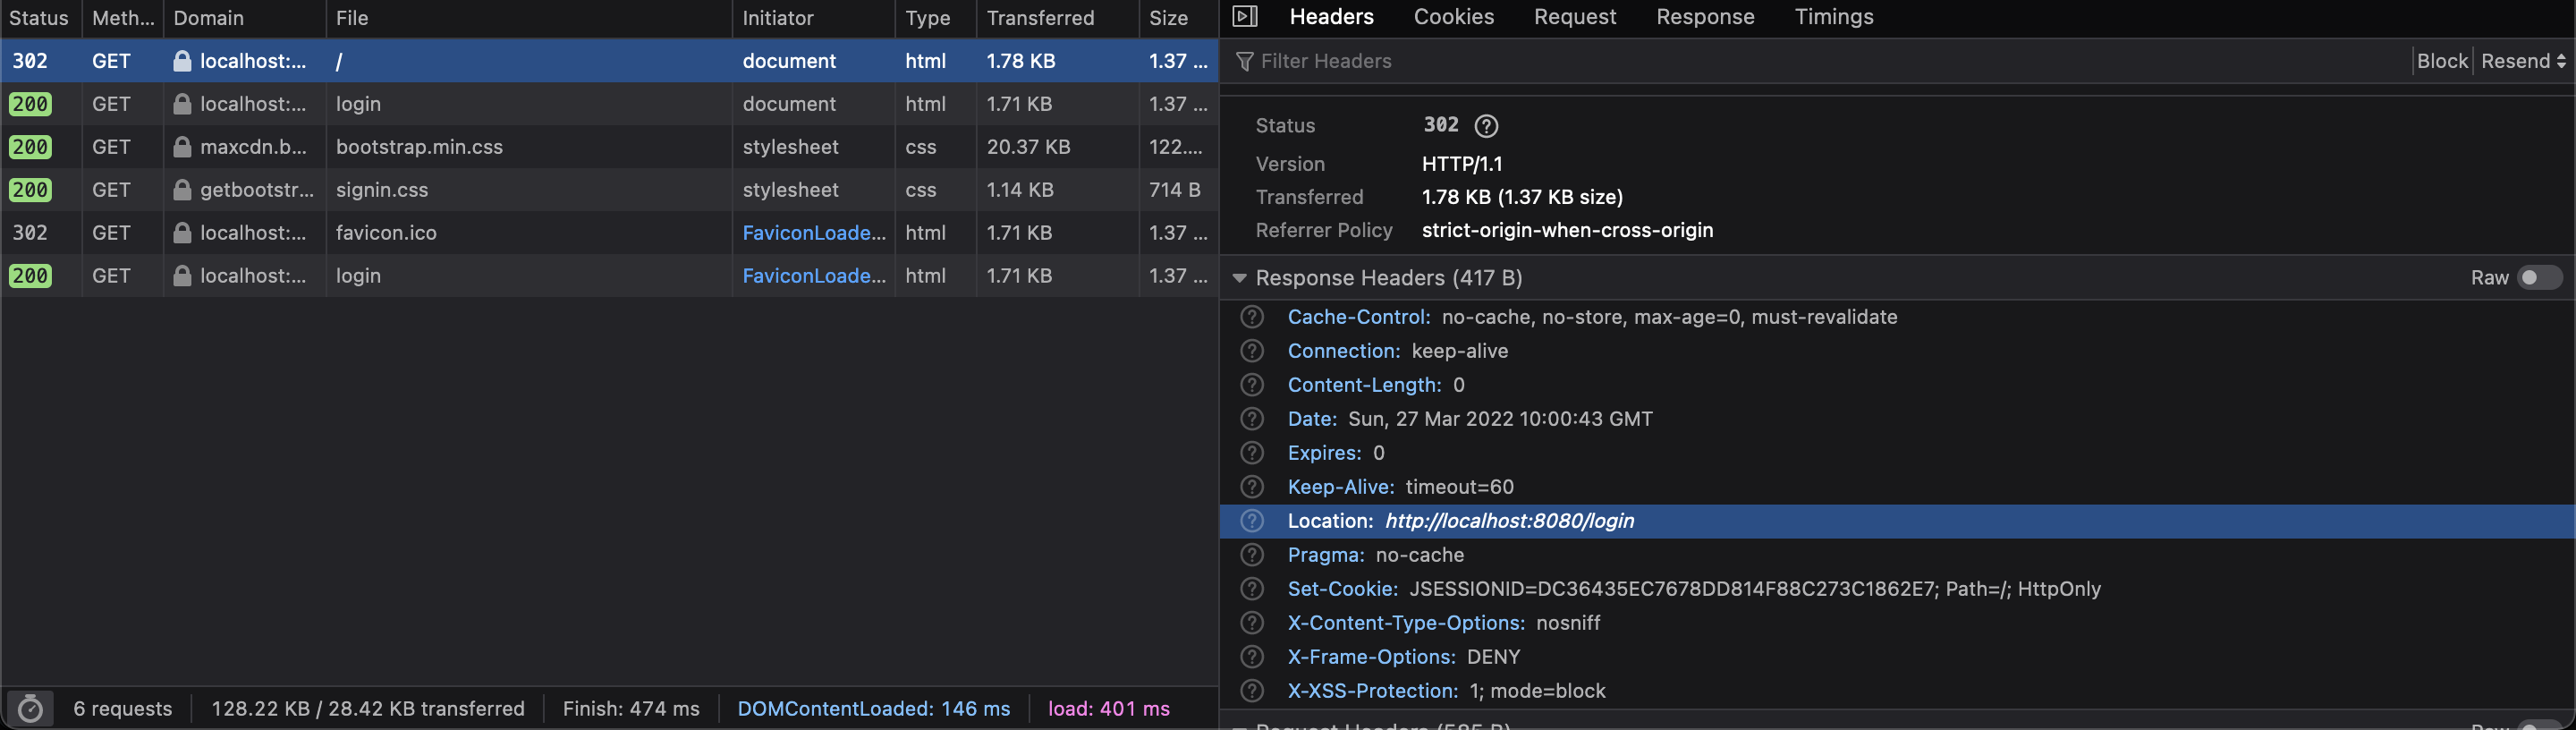The image size is (2576, 730).
Task: Click the help icon beside Location header
Action: point(1252,521)
